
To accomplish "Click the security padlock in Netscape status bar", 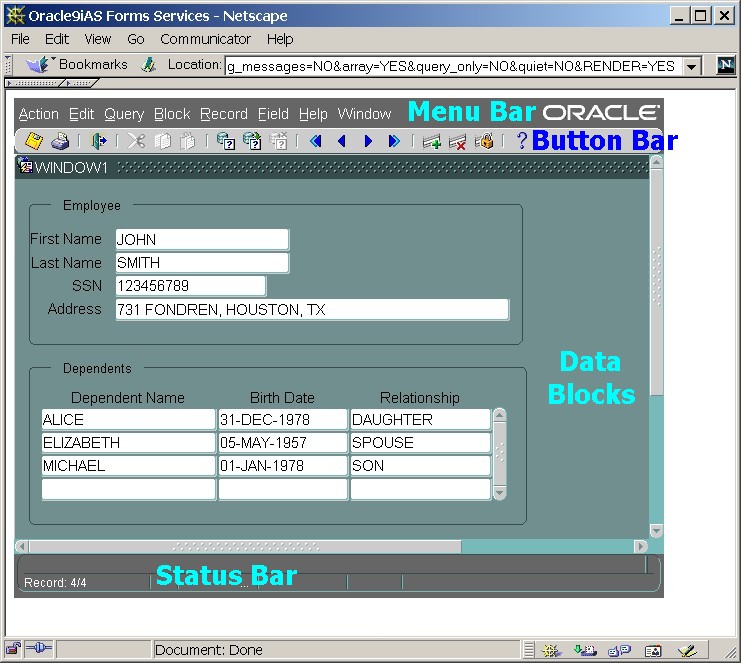I will pos(13,649).
